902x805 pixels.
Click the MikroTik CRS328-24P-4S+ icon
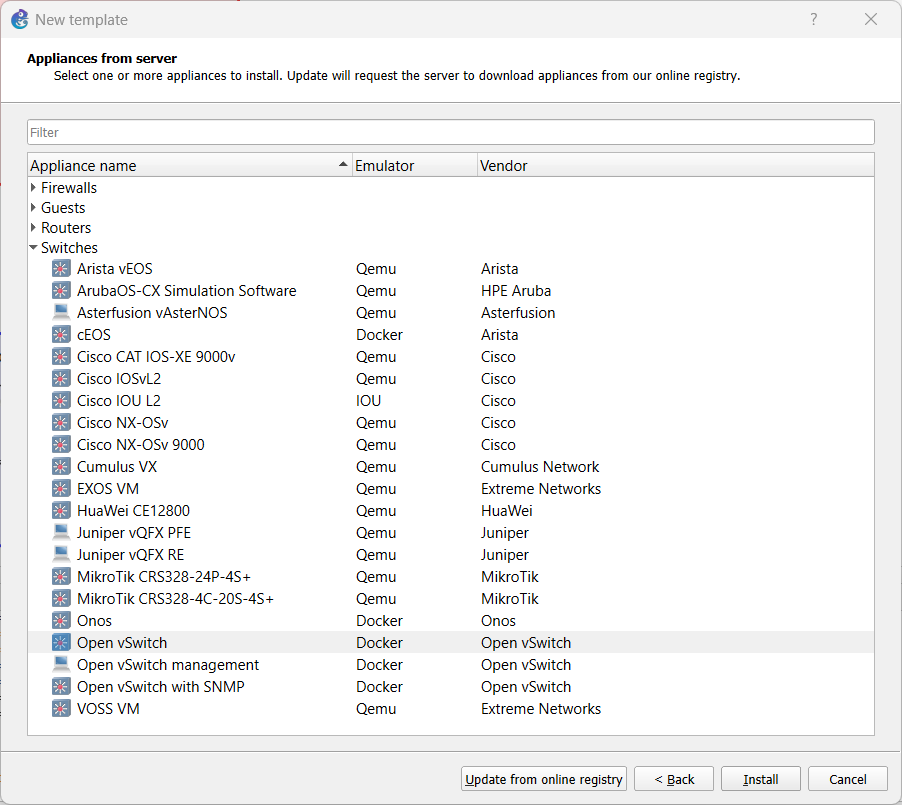[x=61, y=577]
